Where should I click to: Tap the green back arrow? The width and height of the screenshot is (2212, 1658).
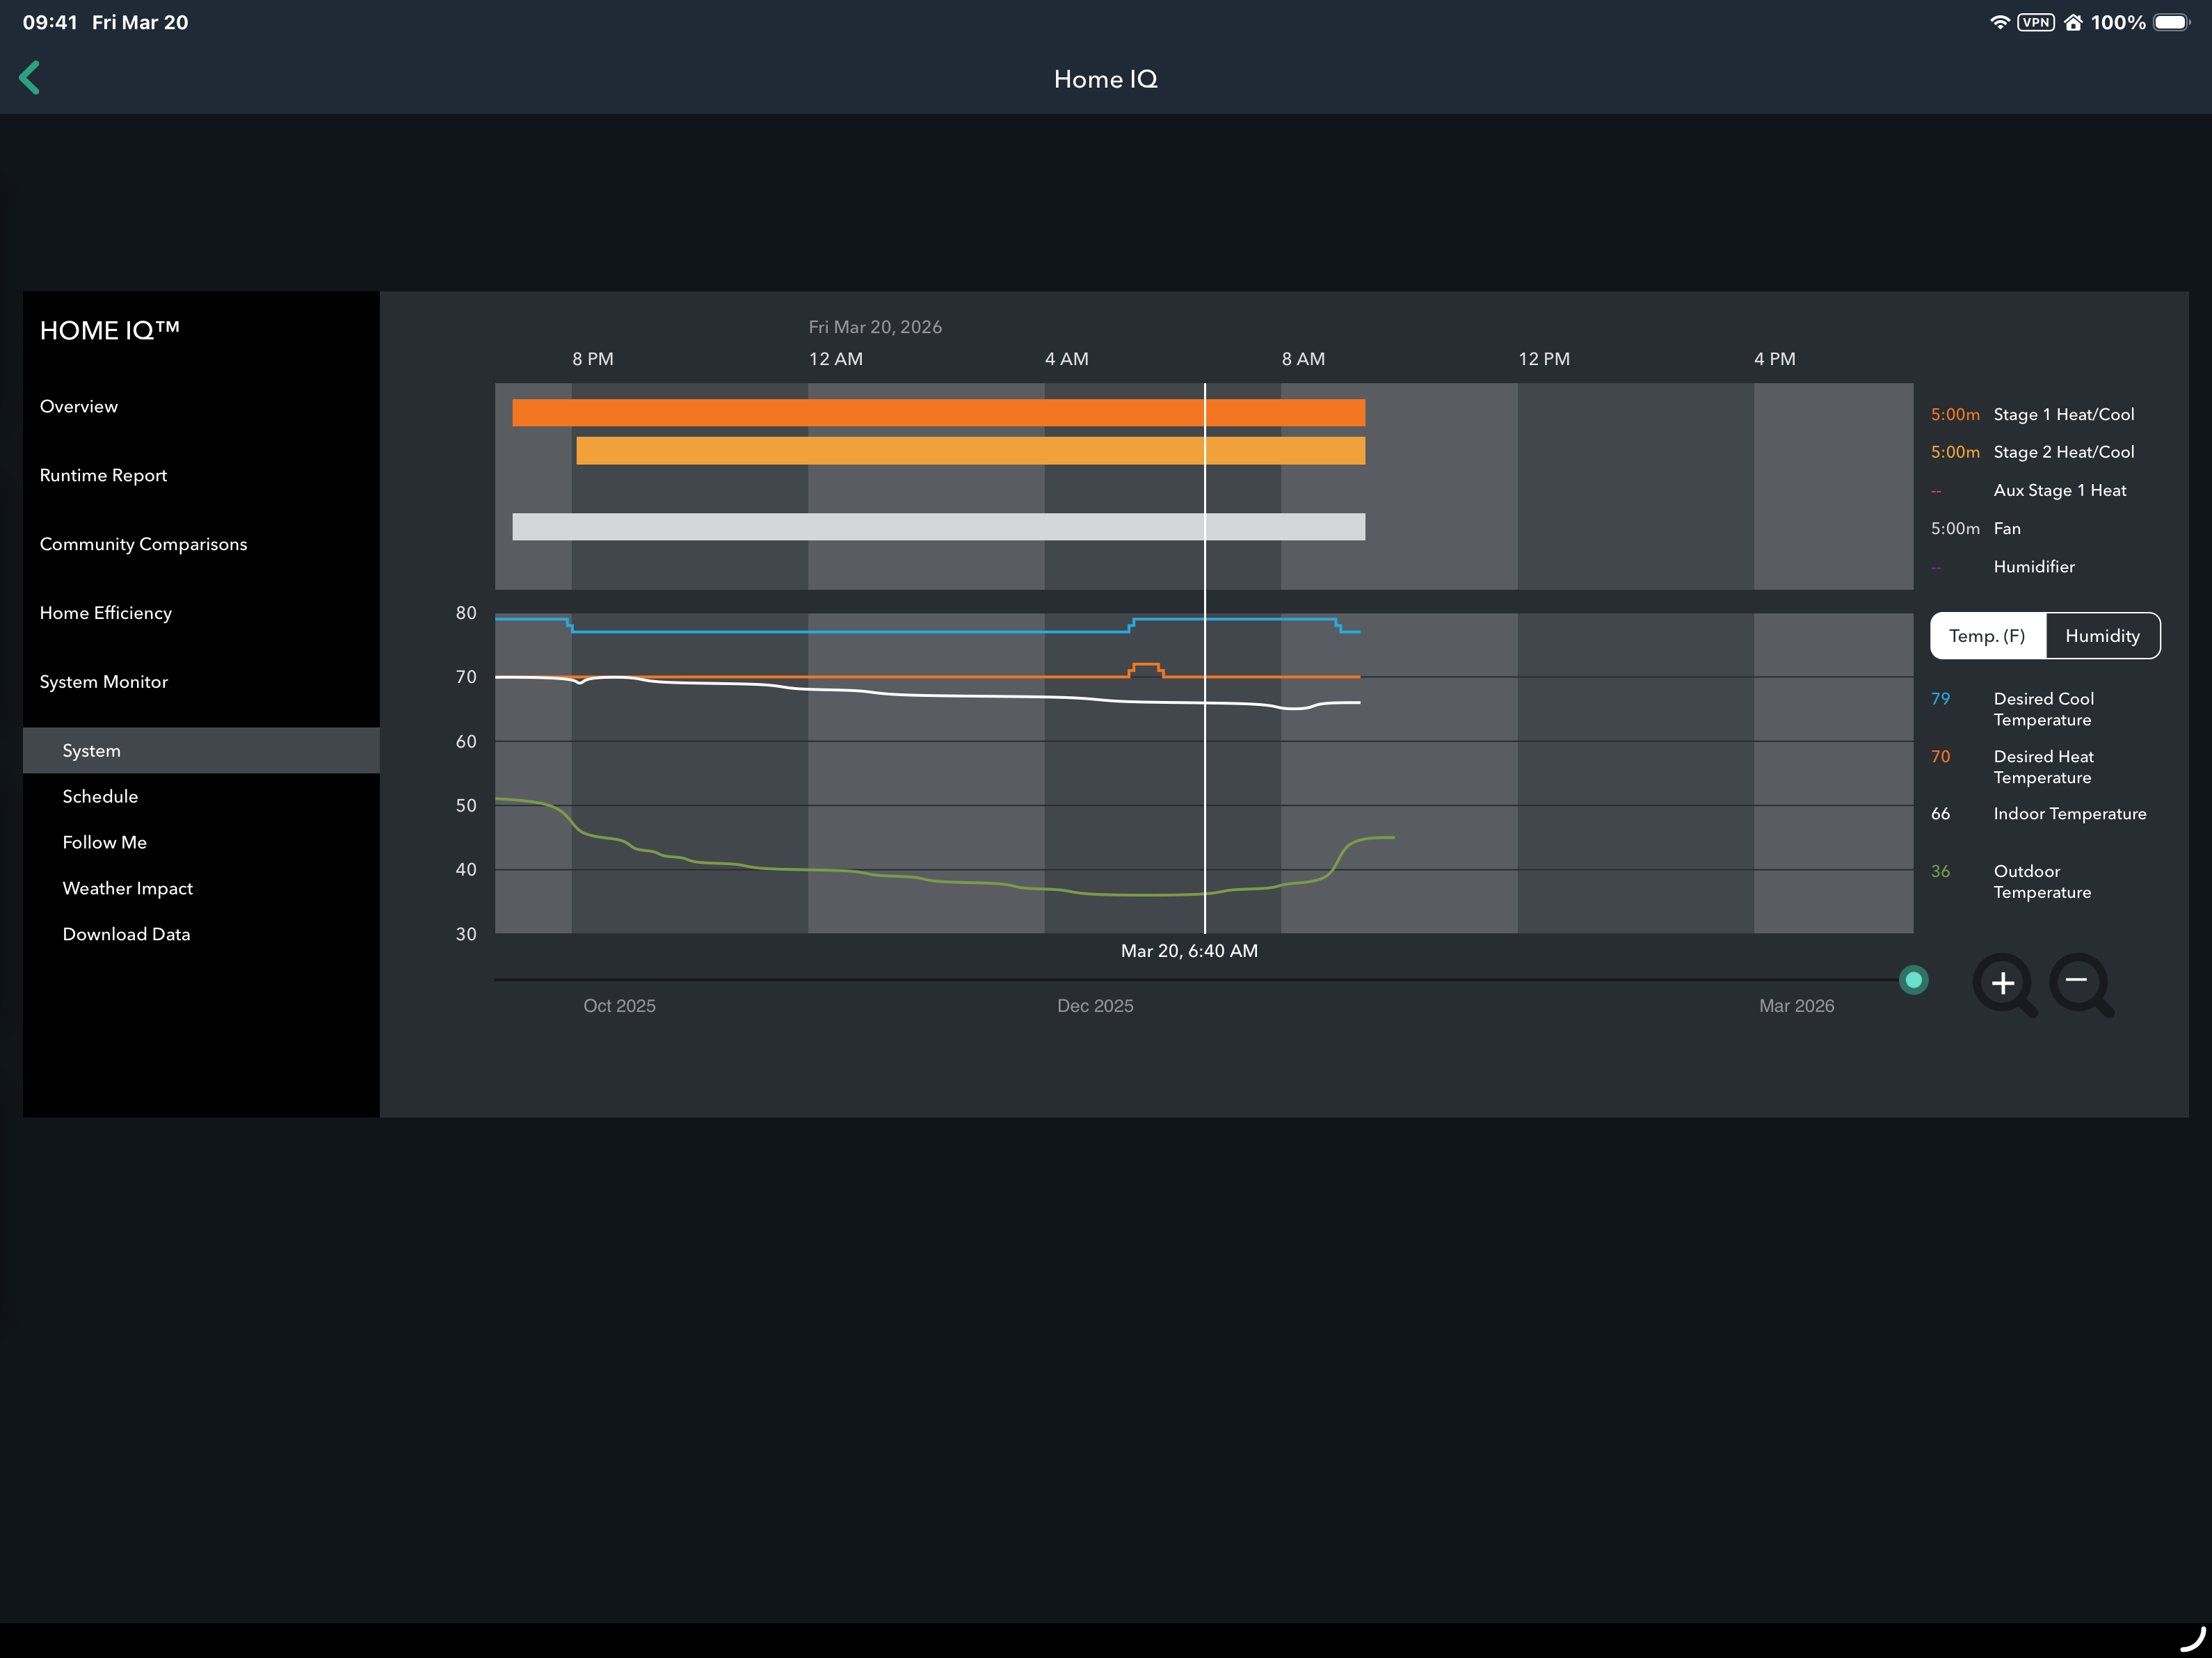[30, 78]
